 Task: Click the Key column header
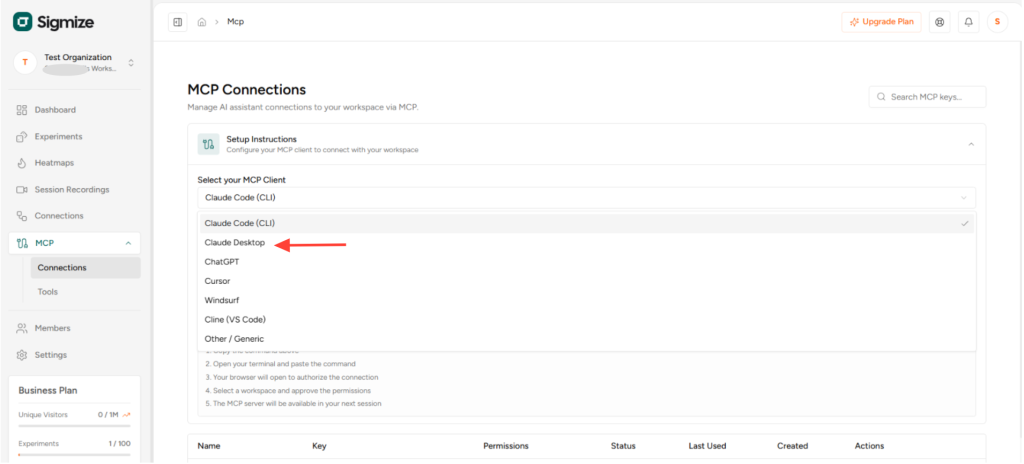(x=319, y=446)
